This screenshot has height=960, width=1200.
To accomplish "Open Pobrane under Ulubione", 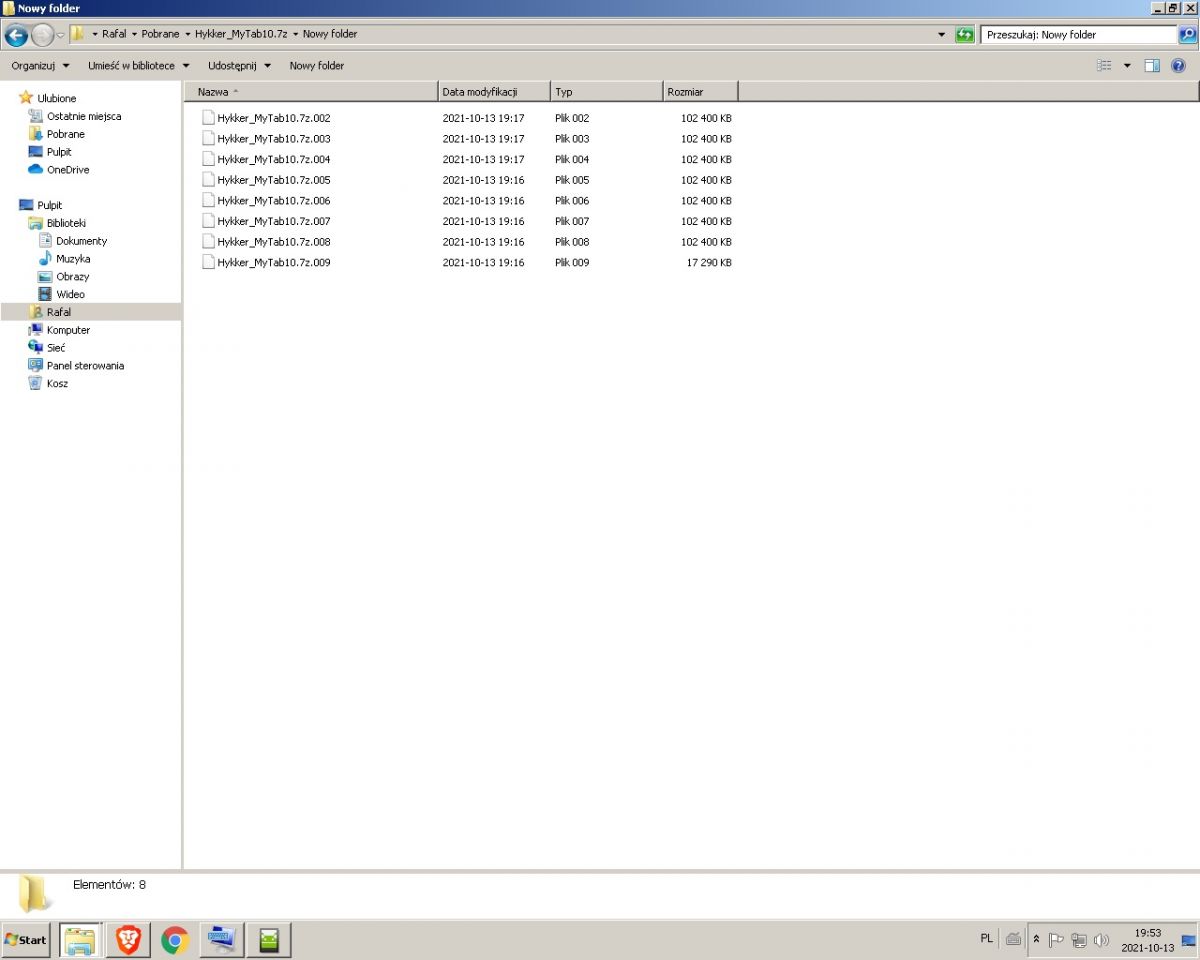I will pos(65,134).
